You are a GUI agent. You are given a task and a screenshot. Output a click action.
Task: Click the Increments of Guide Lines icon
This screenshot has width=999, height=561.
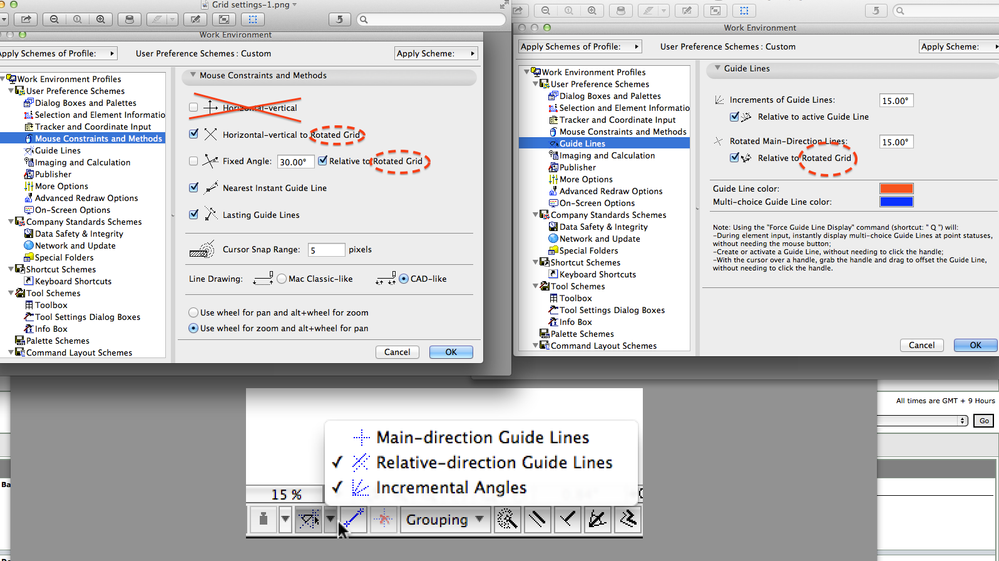(719, 100)
